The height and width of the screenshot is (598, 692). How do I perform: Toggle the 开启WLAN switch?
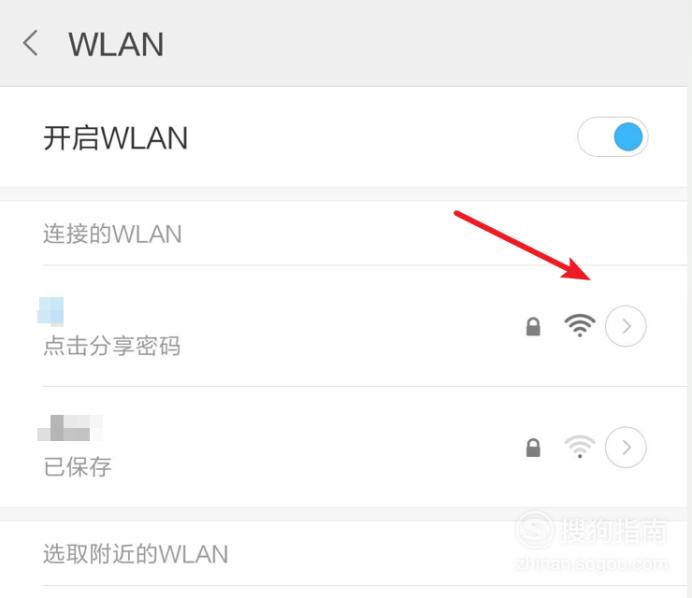613,137
